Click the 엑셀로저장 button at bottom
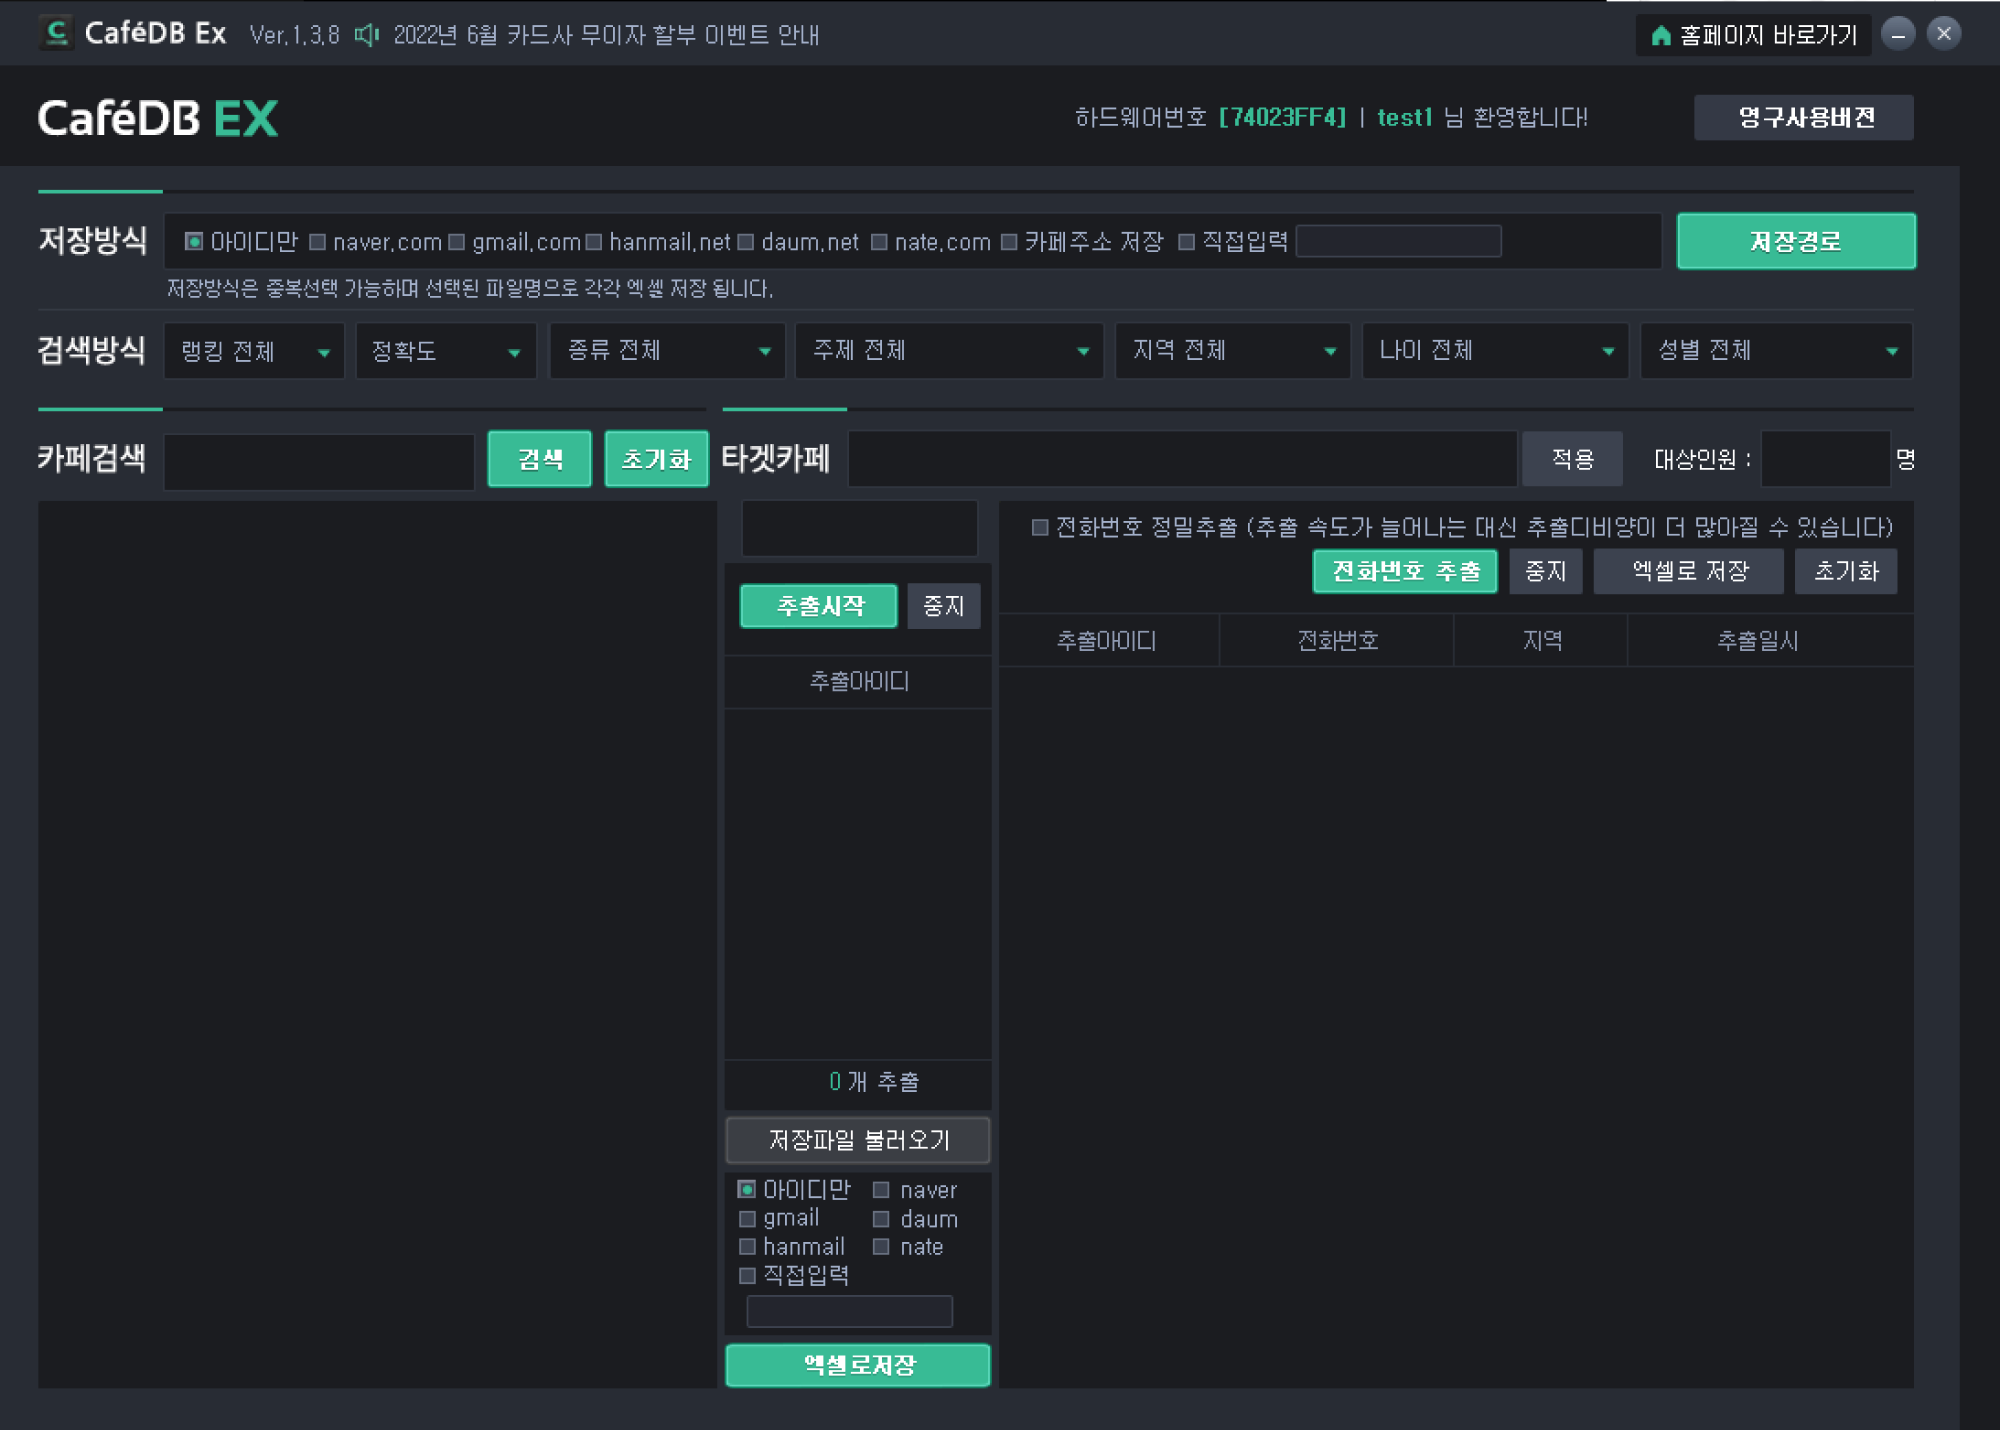2000x1430 pixels. click(858, 1365)
